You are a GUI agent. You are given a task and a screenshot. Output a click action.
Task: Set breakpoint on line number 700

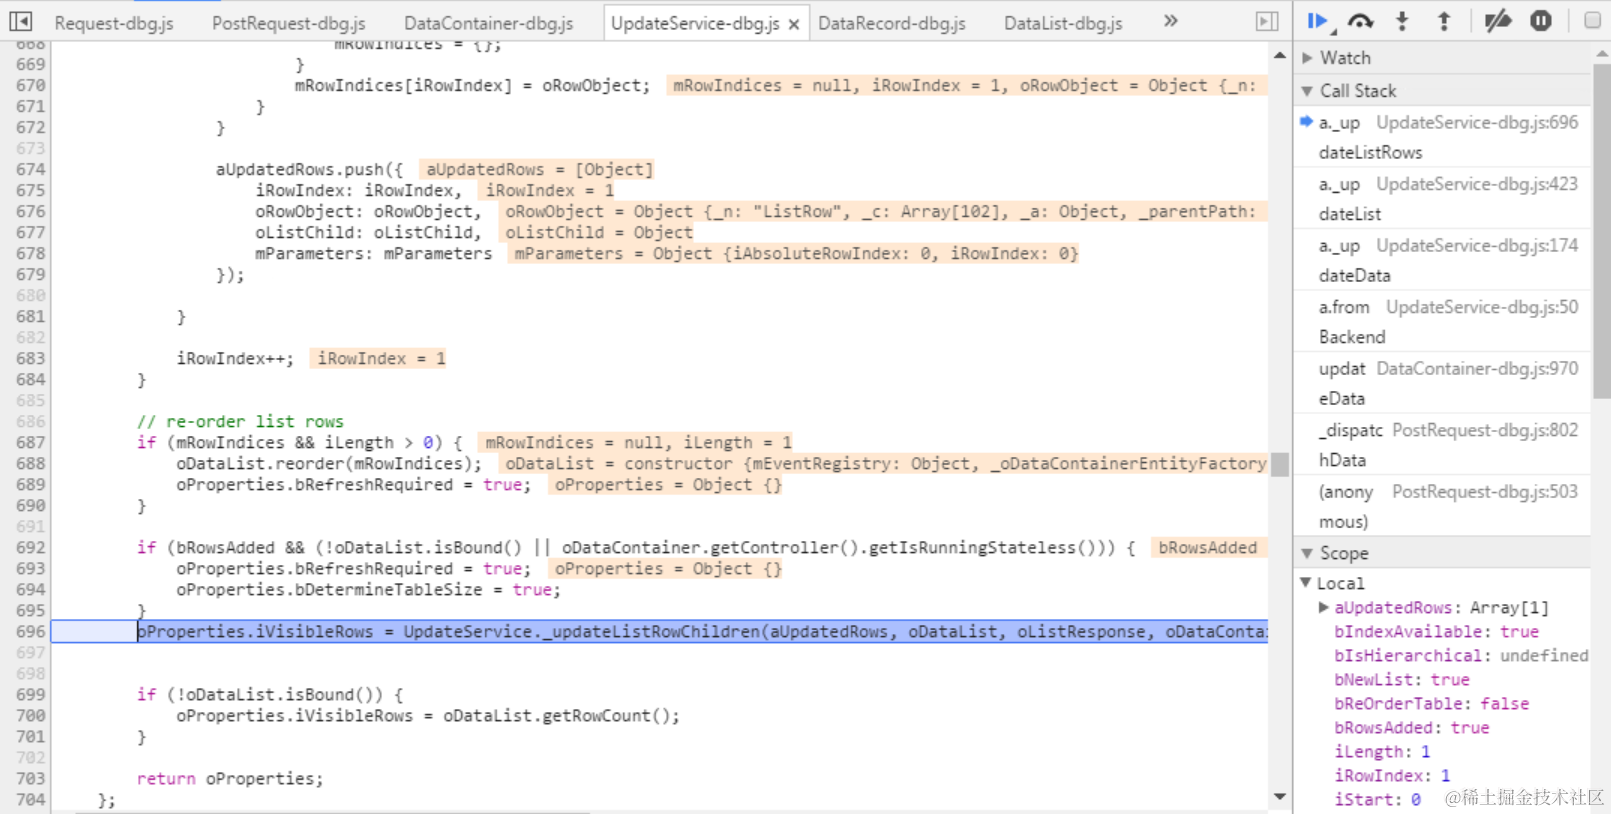click(x=31, y=715)
